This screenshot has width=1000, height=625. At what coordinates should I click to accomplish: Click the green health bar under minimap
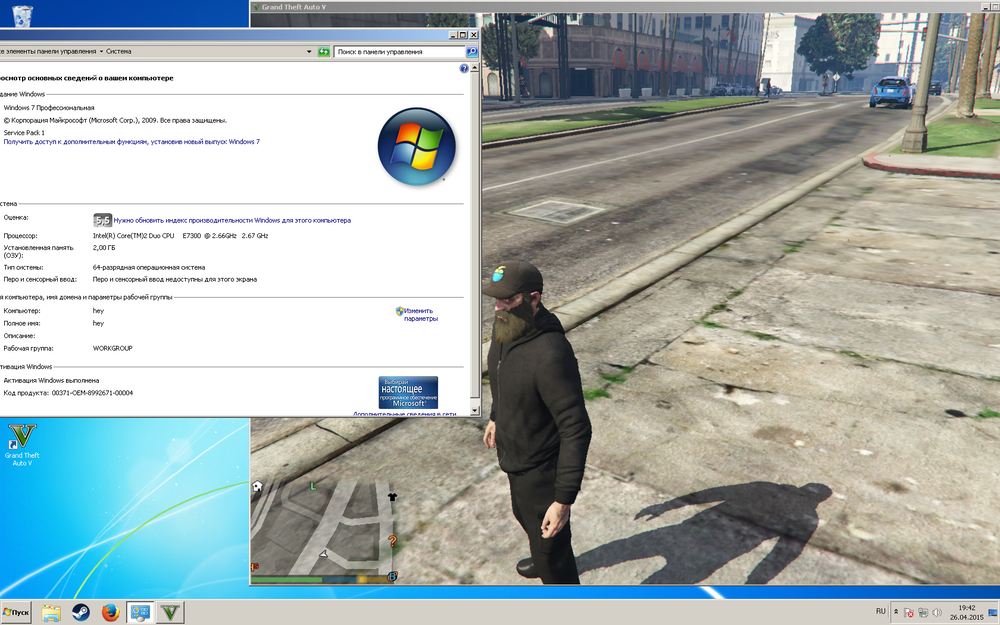287,579
